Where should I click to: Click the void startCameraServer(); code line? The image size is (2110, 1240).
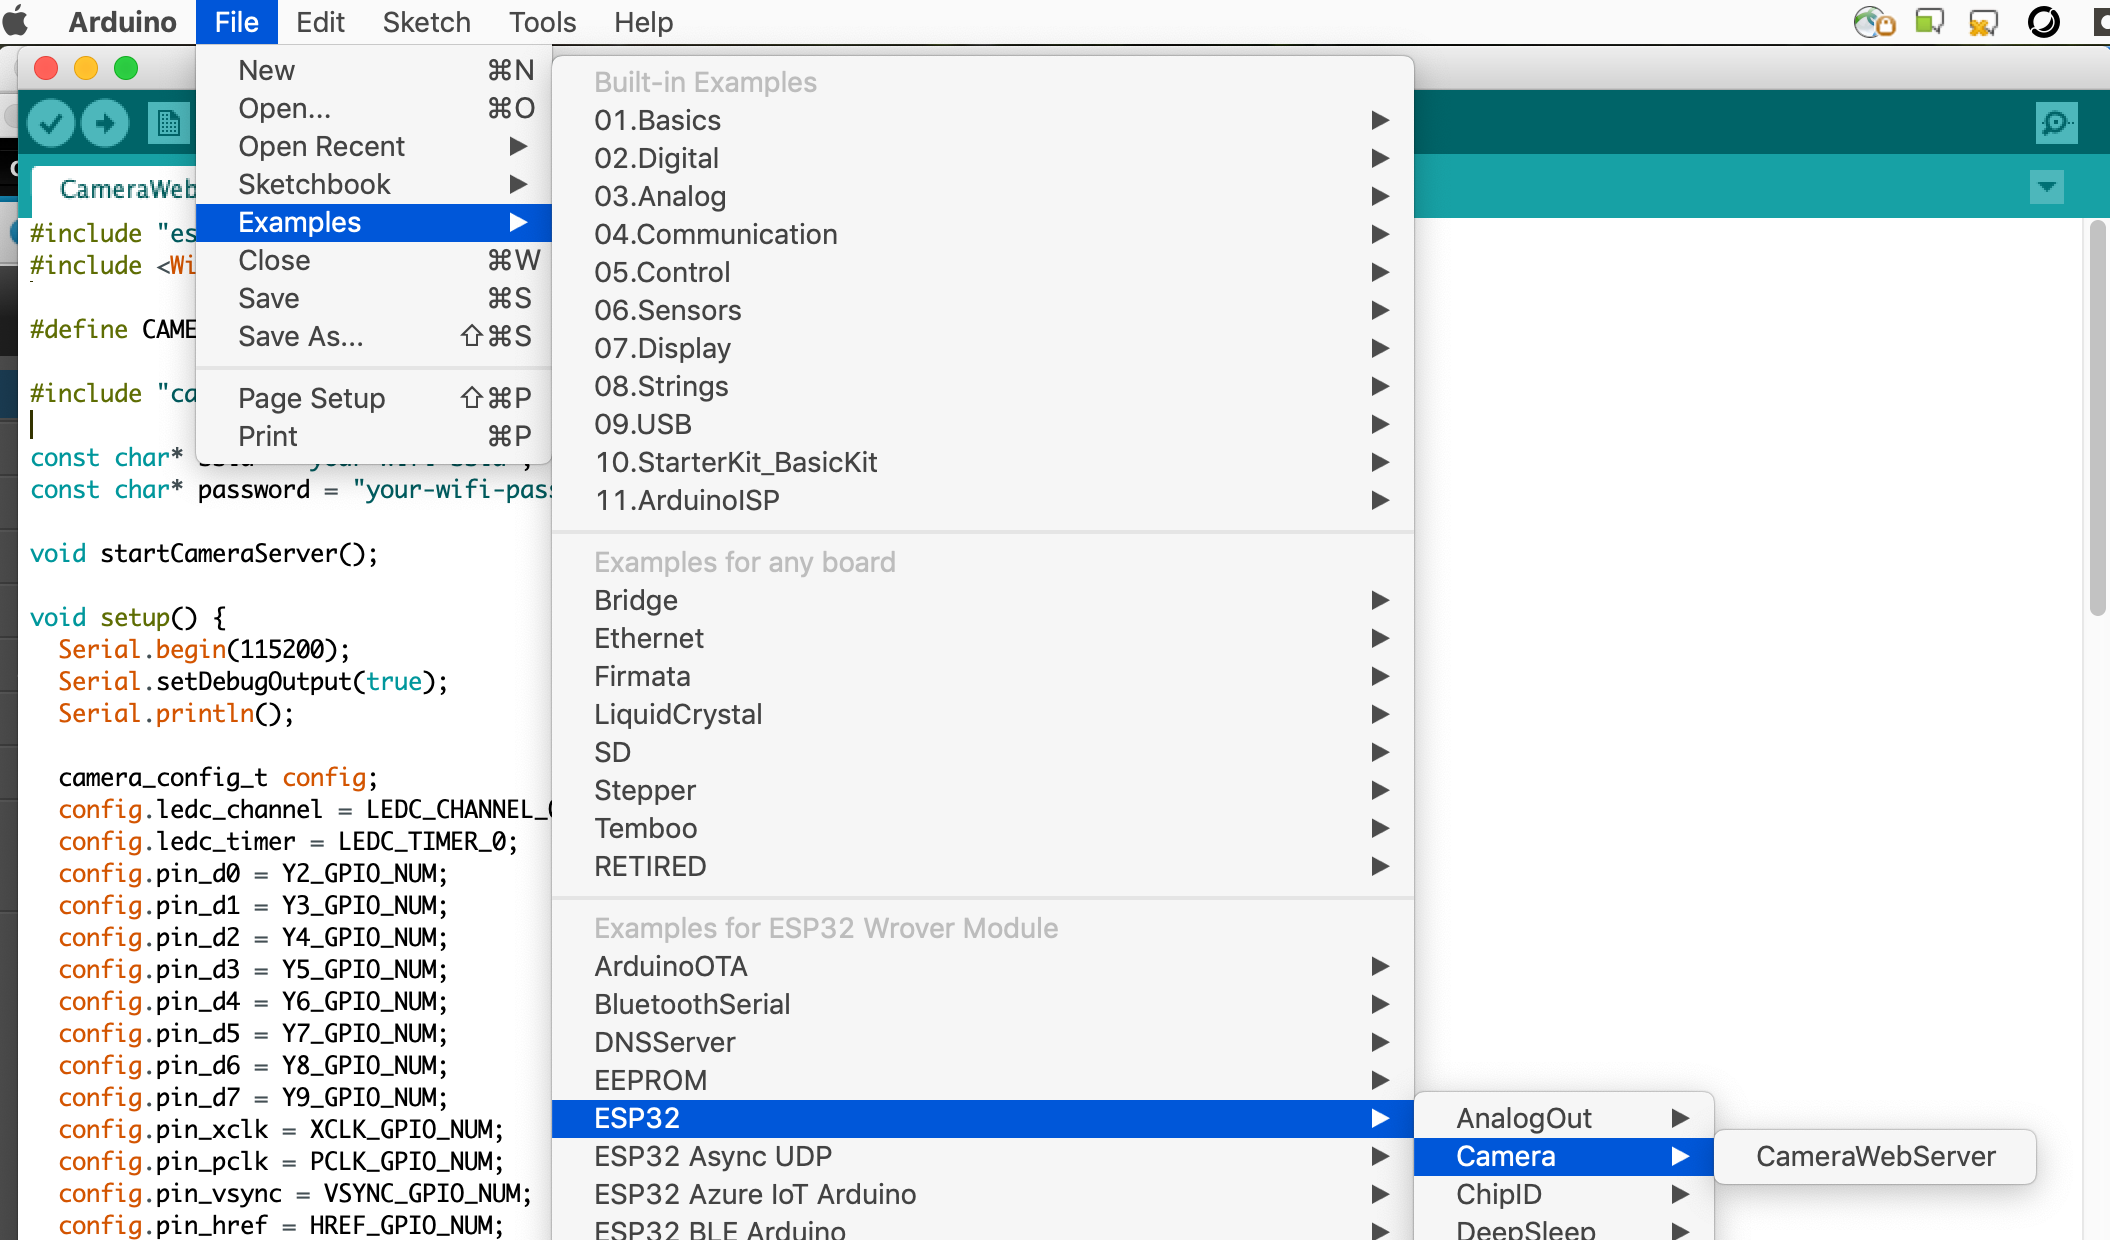pos(204,553)
